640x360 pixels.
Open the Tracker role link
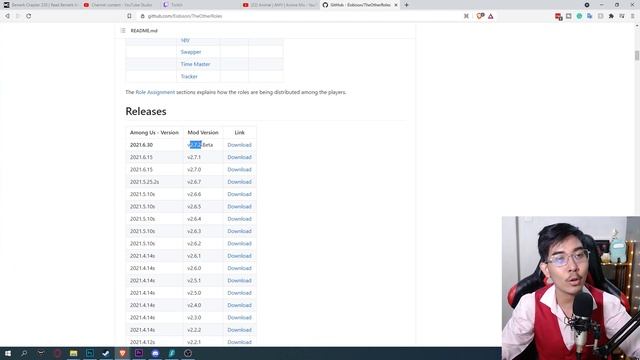click(189, 76)
